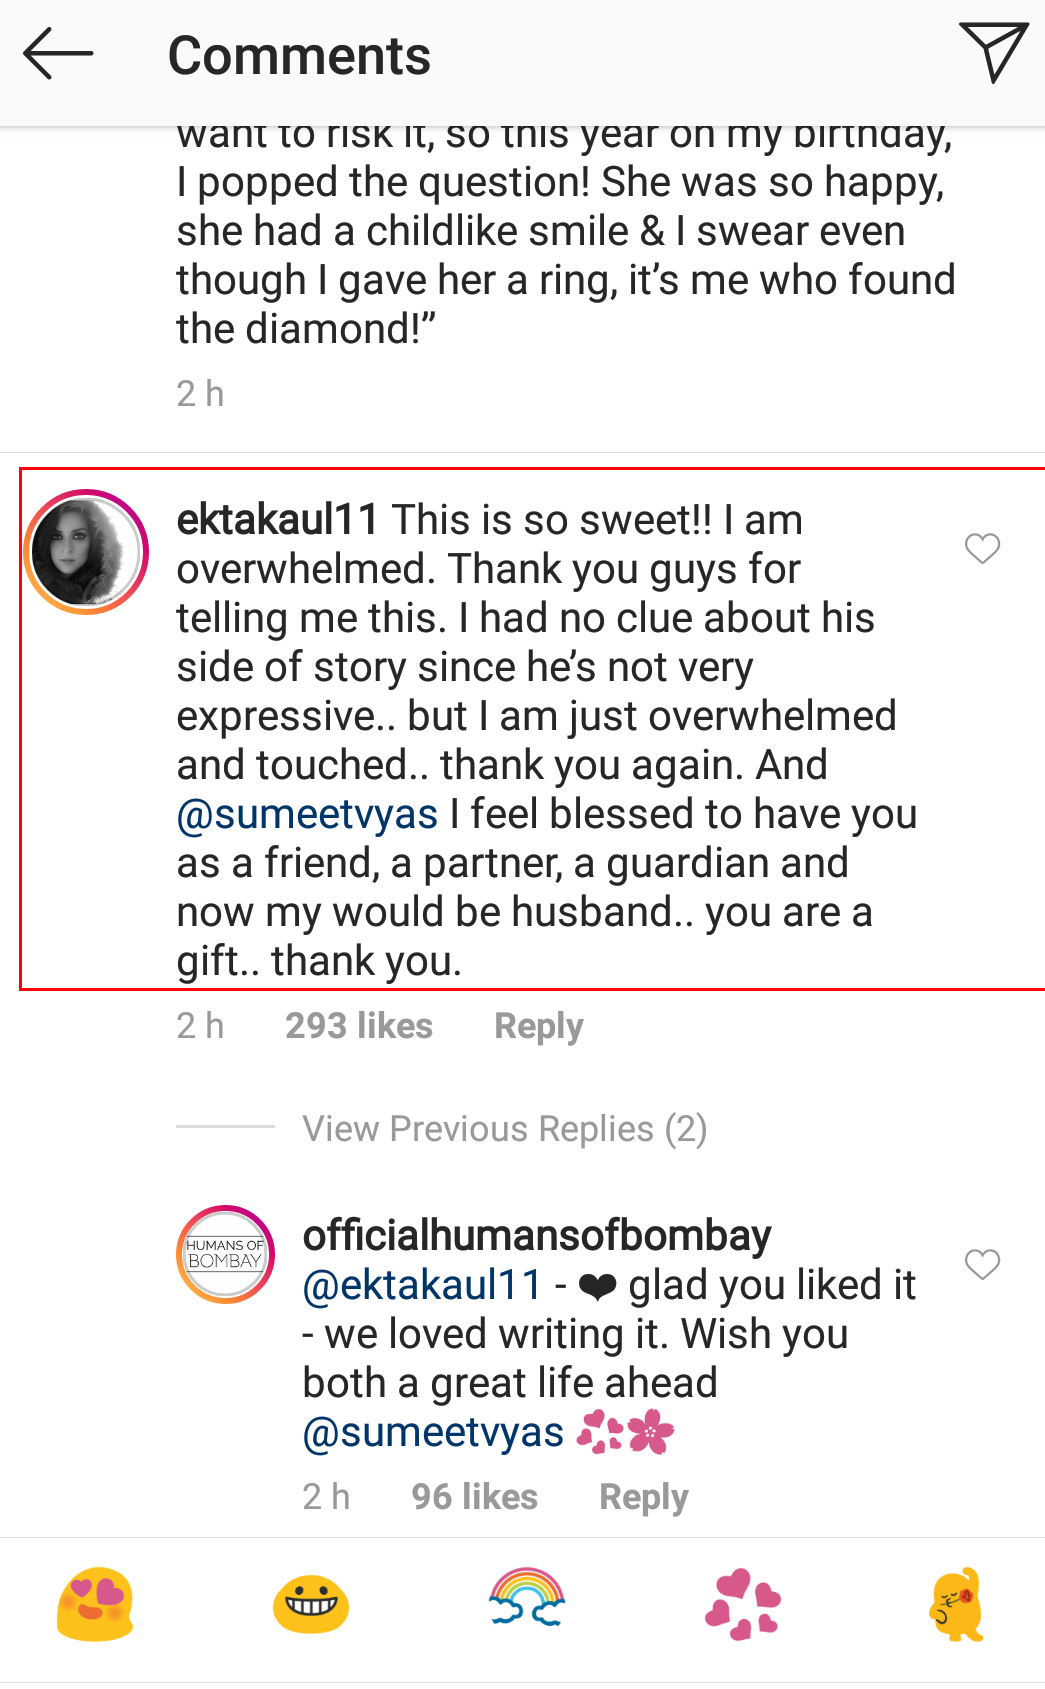The width and height of the screenshot is (1045, 1689).
Task: Like ektakaul11's comment with the heart icon
Action: (981, 548)
